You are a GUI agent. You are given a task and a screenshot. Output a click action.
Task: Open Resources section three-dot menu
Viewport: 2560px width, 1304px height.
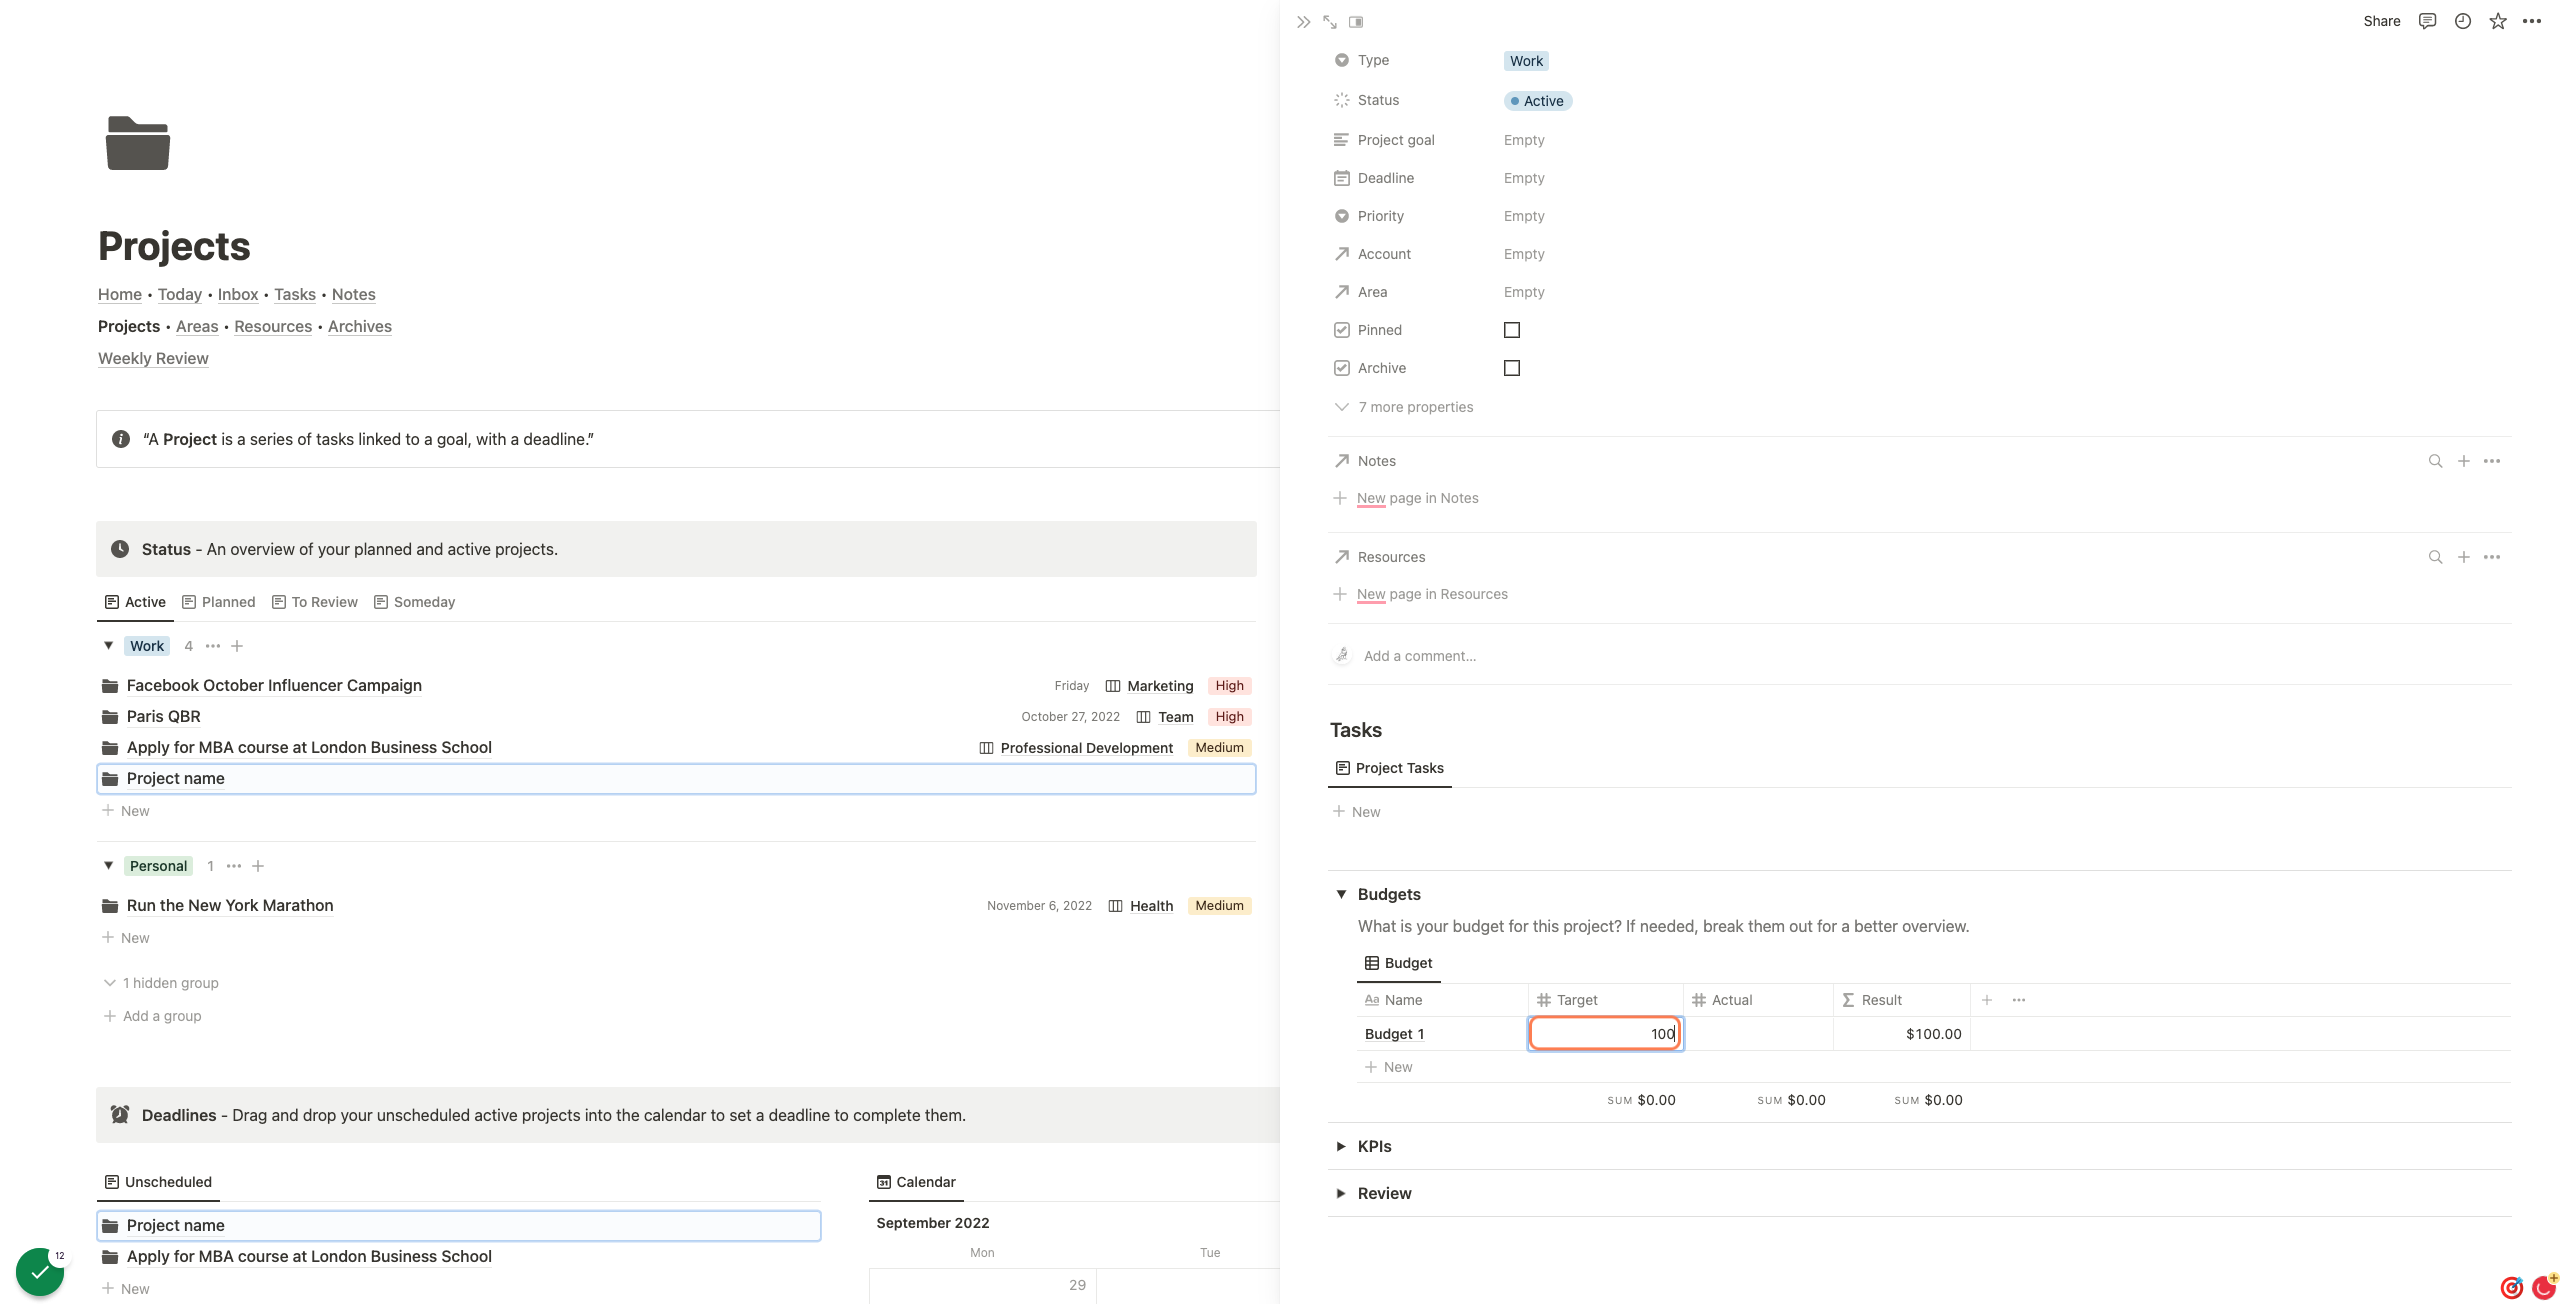[x=2492, y=557]
